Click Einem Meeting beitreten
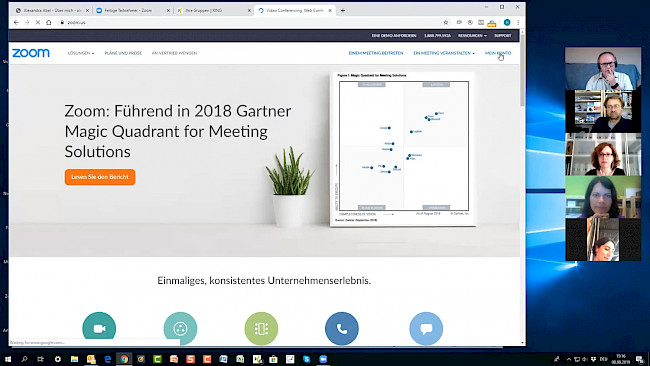This screenshot has width=650, height=366. coord(376,53)
